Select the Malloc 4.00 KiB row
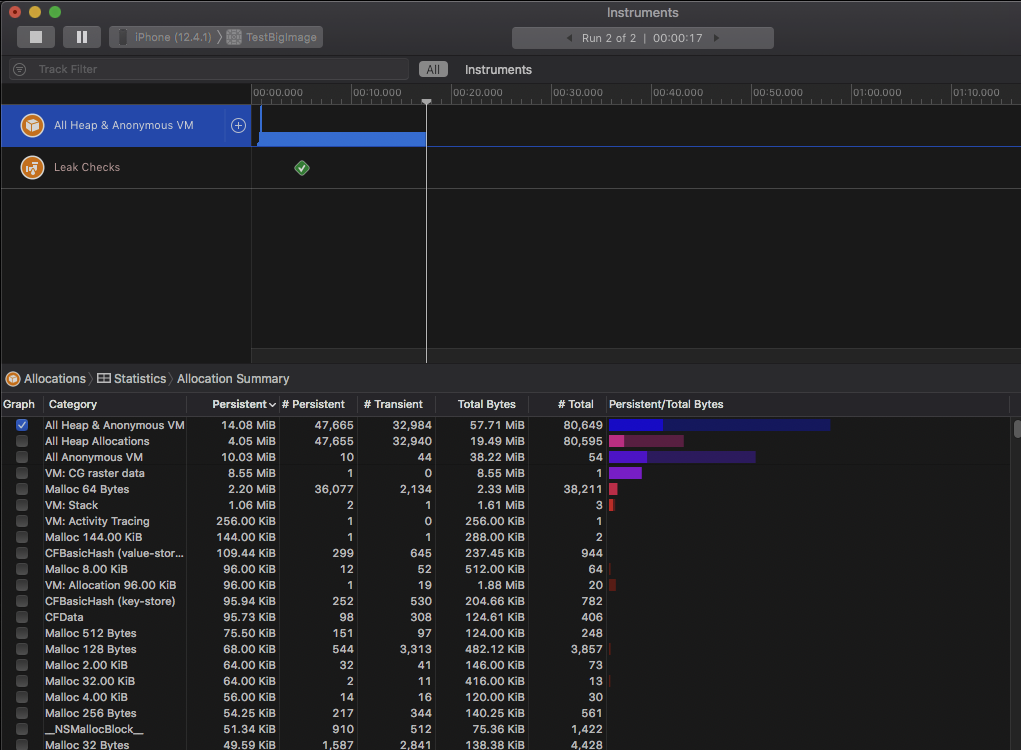 505,697
